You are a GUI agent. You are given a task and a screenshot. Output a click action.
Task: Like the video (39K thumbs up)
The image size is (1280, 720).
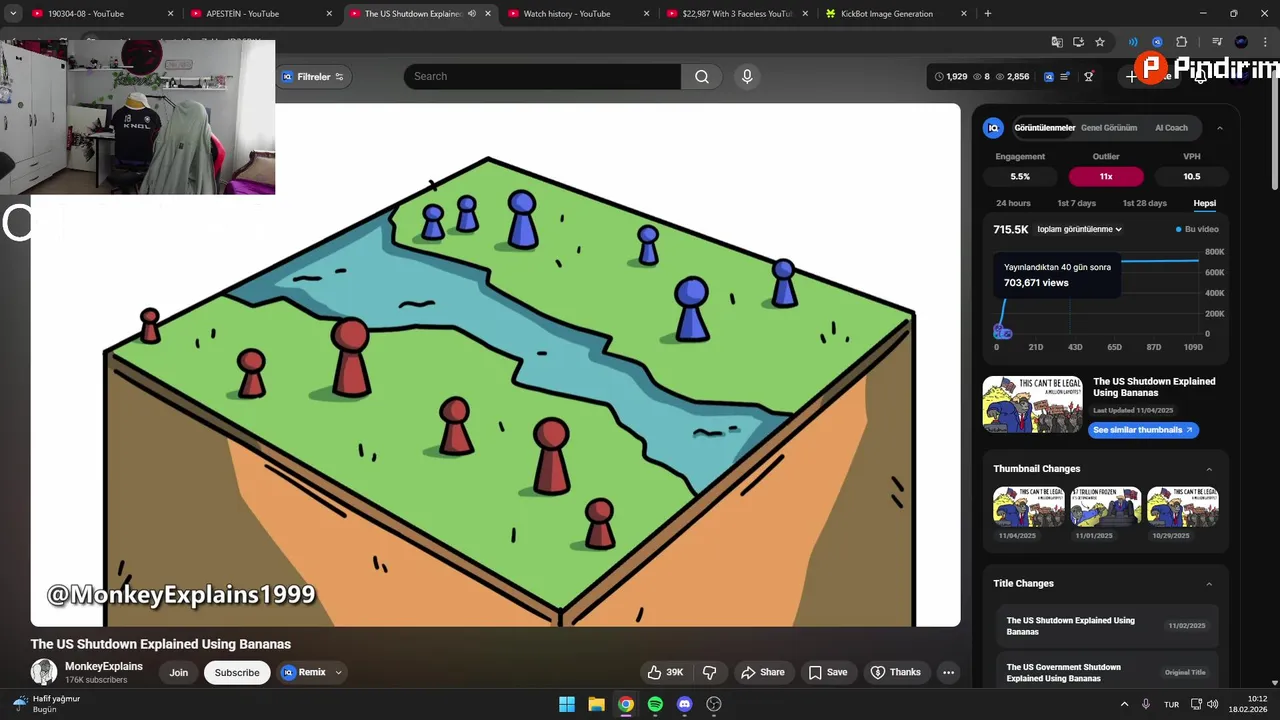point(665,672)
